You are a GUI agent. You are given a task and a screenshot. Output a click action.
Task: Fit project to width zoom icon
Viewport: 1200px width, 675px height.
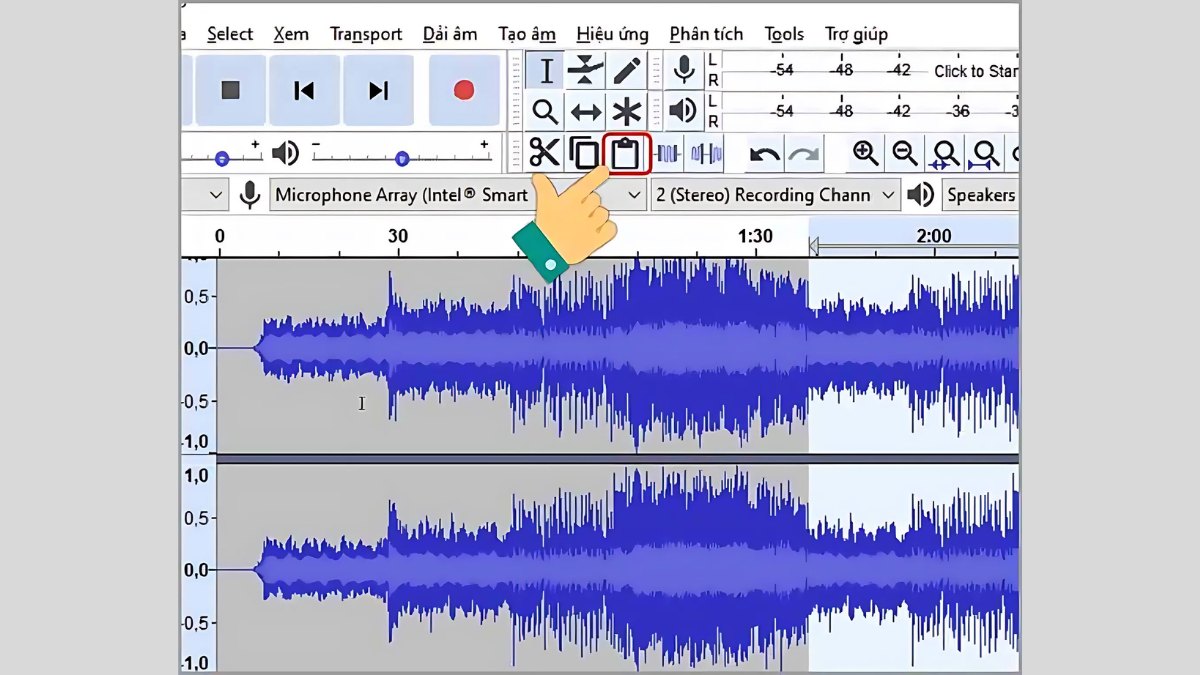tap(985, 155)
